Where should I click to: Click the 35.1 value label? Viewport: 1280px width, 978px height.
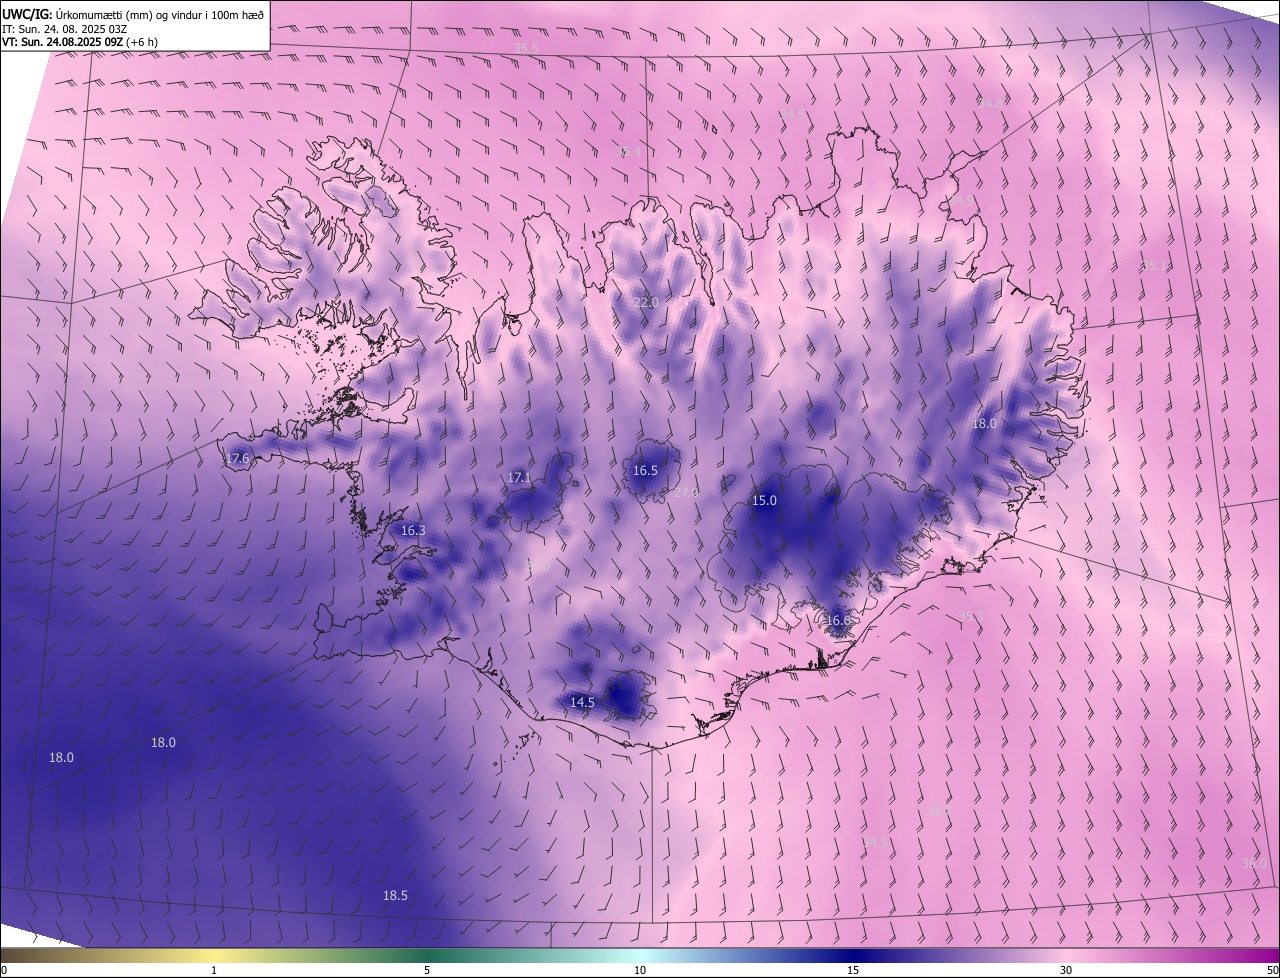click(x=1153, y=266)
